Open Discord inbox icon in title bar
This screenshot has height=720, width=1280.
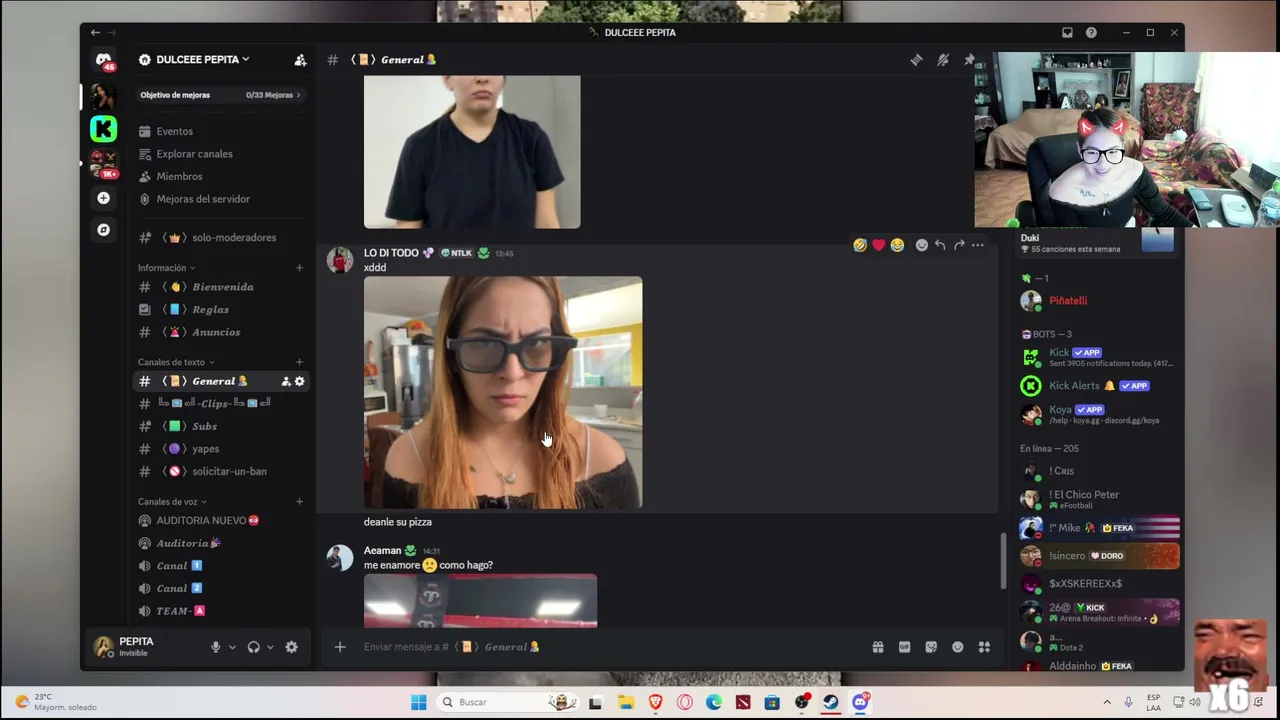pos(1067,32)
